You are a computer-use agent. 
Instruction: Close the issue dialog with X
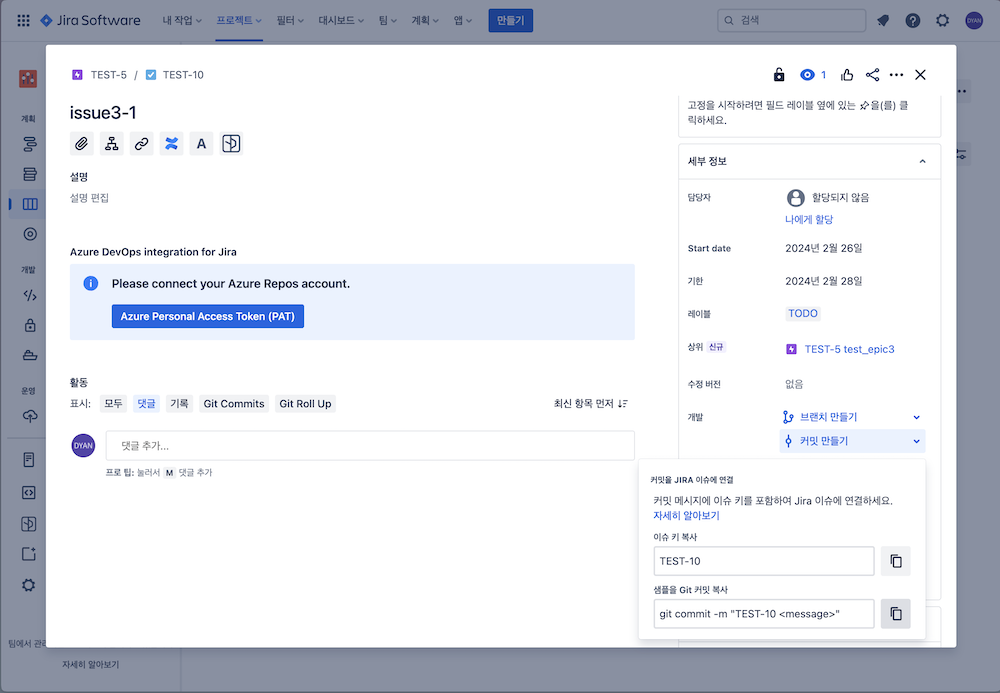click(920, 75)
